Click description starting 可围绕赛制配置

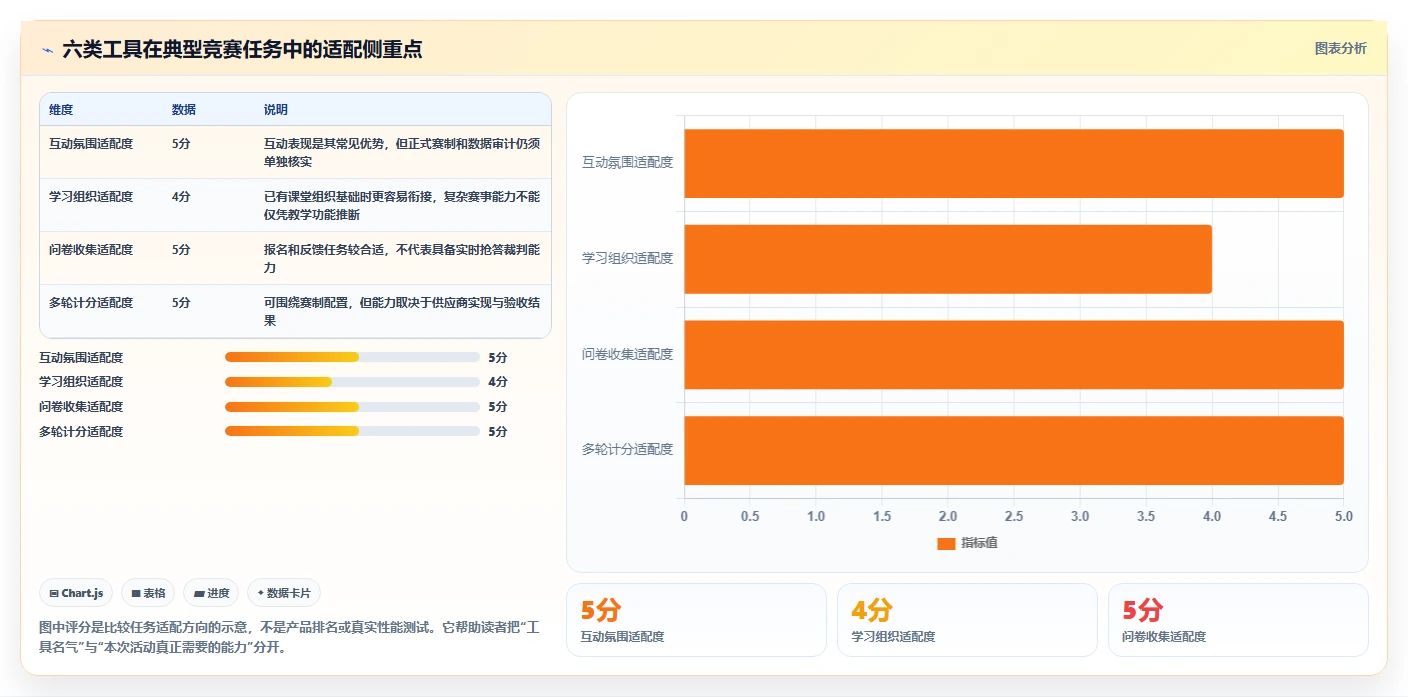pos(402,312)
